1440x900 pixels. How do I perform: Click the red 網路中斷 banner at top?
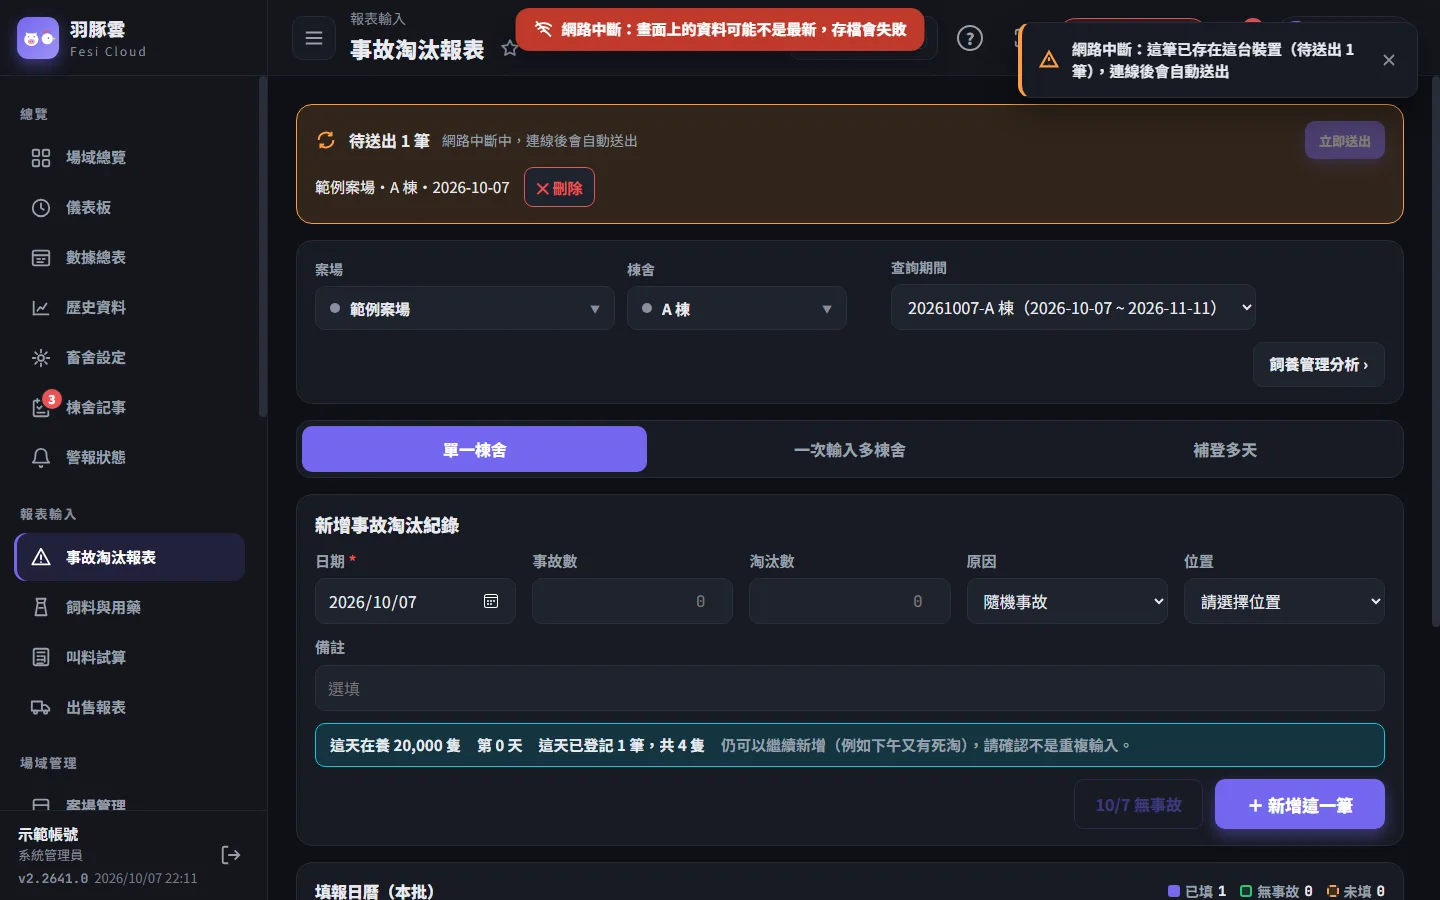720,30
